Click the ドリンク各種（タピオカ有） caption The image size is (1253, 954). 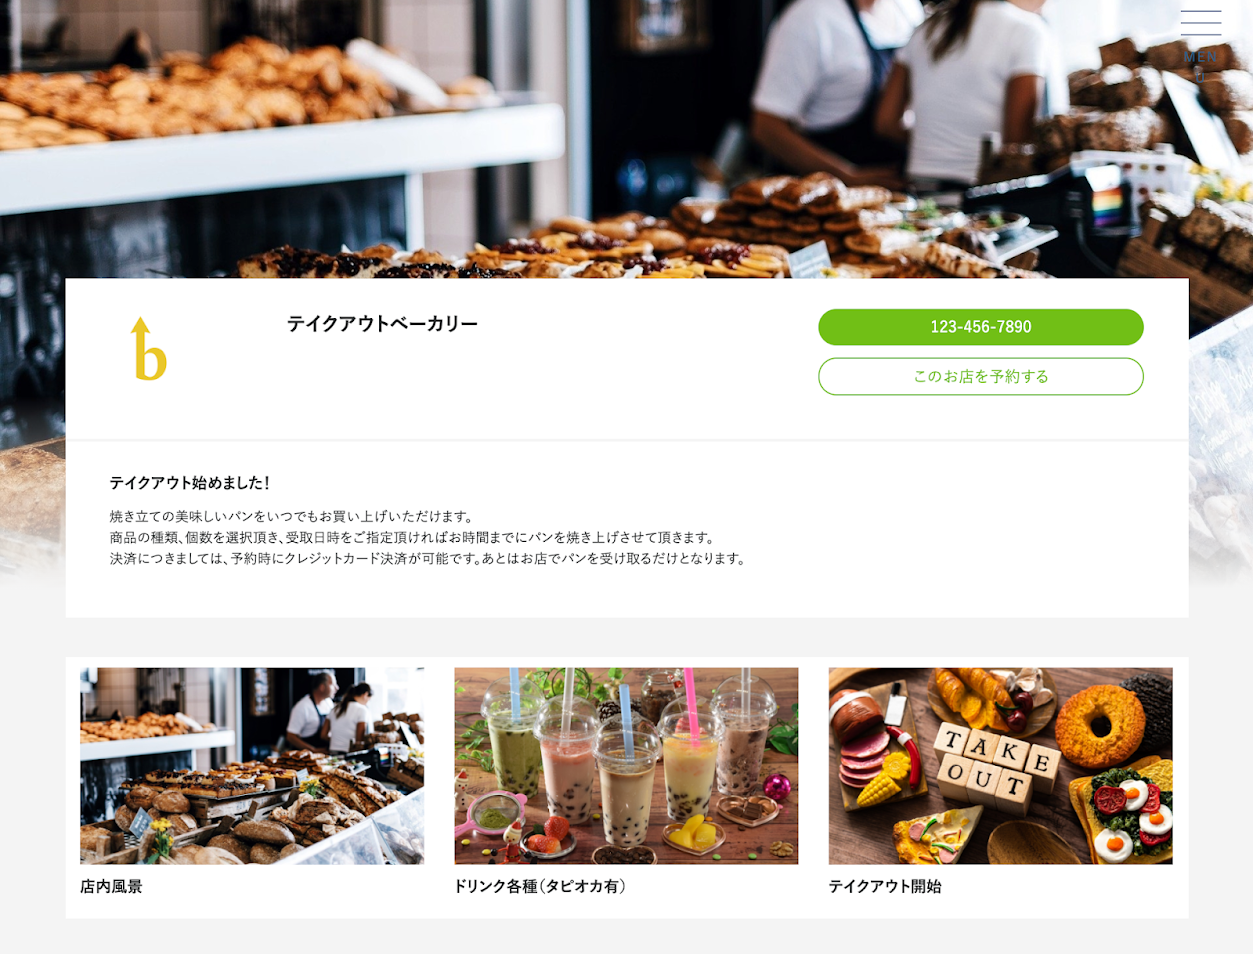[540, 886]
